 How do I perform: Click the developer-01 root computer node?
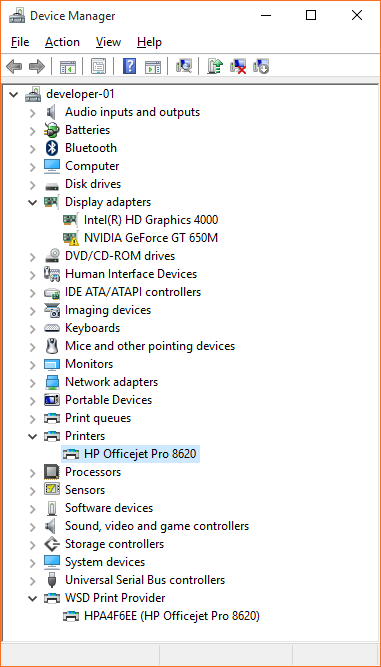tap(80, 94)
